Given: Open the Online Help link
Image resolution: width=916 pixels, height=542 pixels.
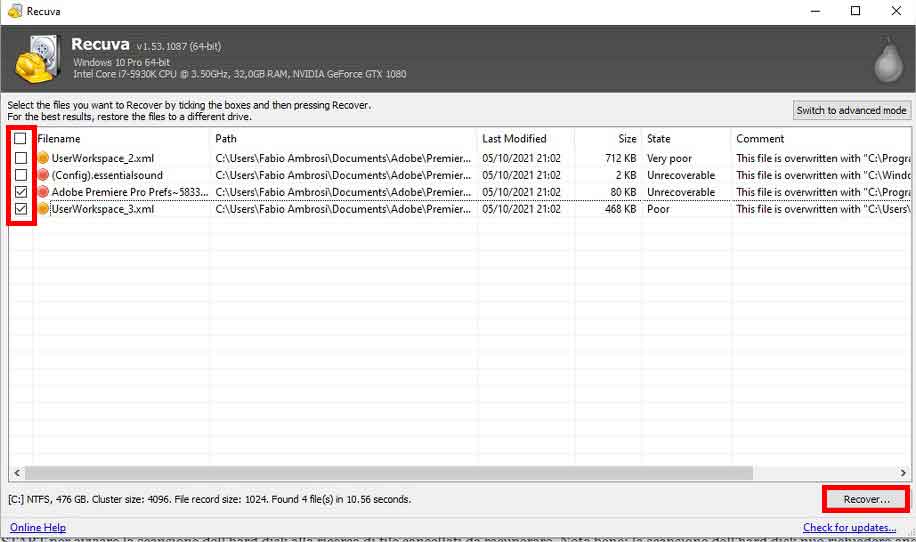Looking at the screenshot, I should click(38, 528).
